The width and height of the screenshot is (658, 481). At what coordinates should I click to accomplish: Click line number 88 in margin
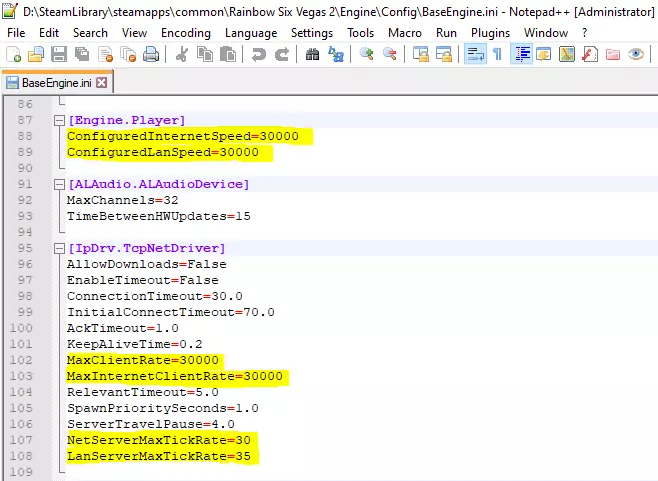pyautogui.click(x=25, y=136)
